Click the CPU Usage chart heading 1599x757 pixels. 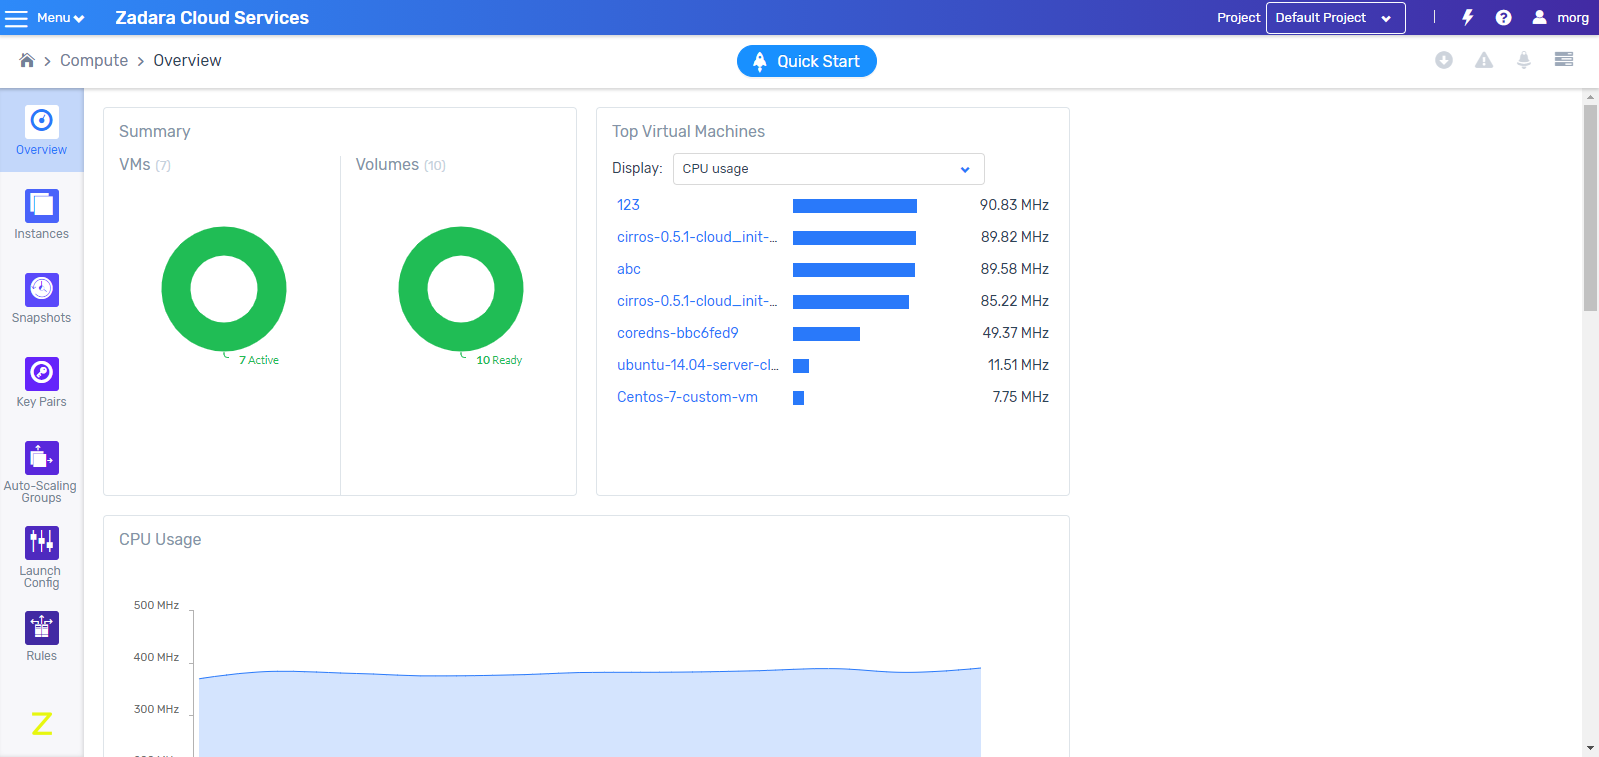tap(160, 539)
